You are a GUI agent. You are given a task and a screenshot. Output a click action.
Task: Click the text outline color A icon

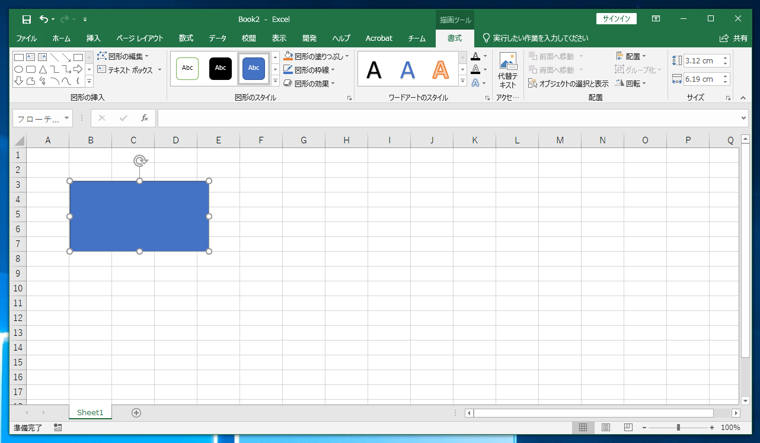[x=475, y=70]
